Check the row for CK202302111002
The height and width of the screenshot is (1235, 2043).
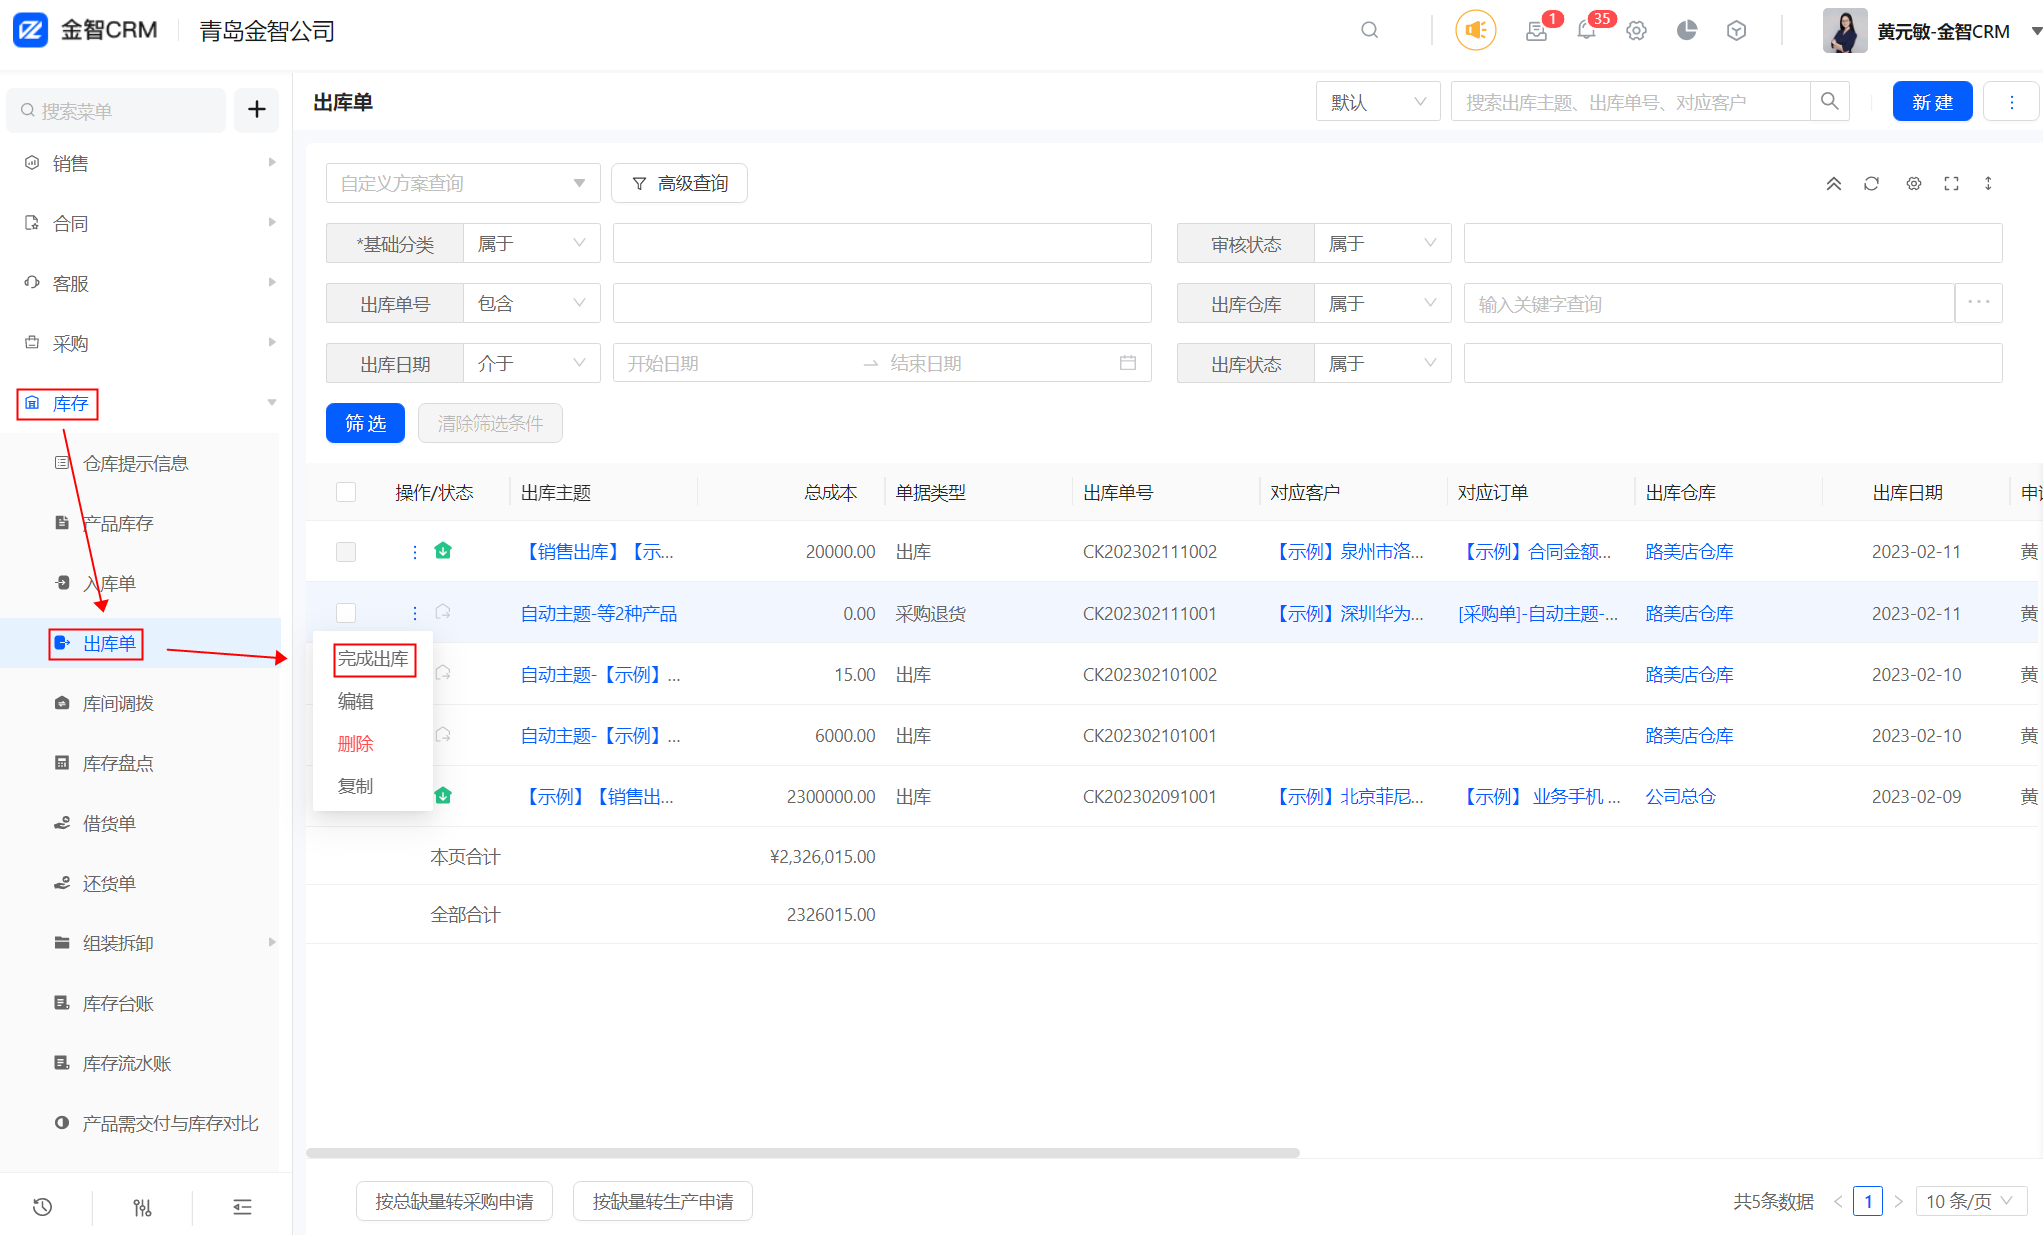click(x=346, y=552)
